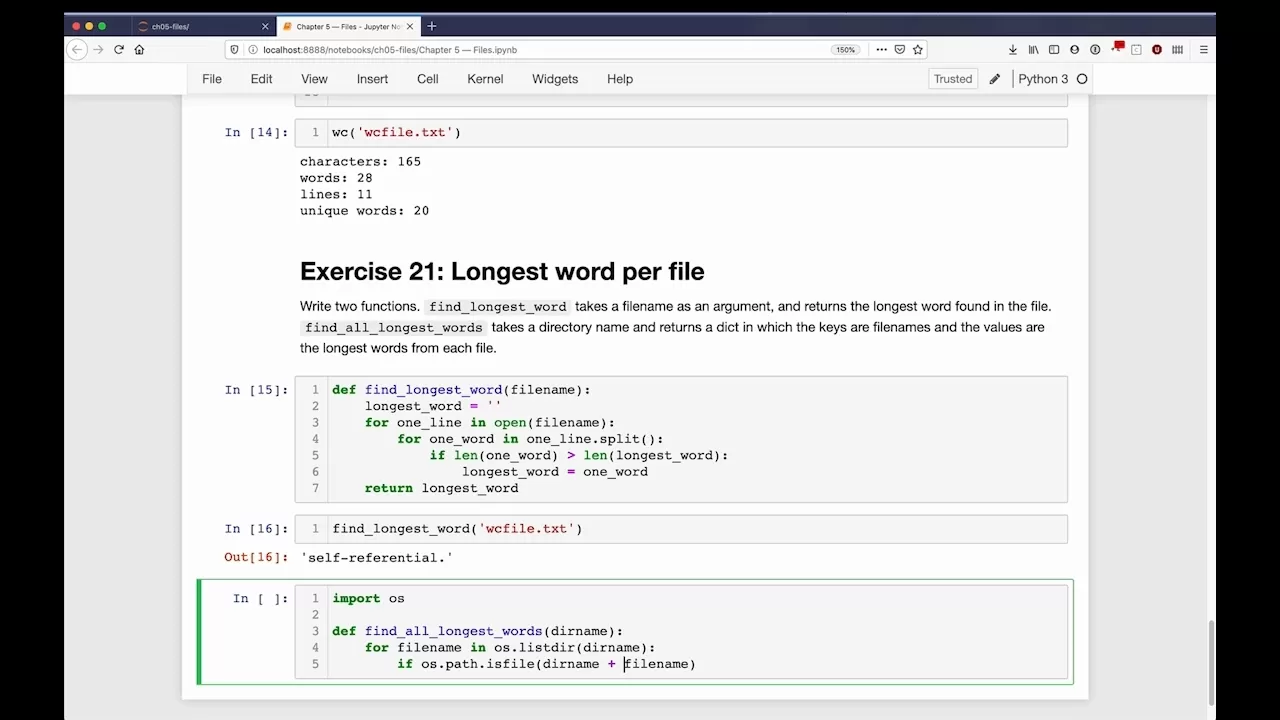Open the downloads panel
Screen dimensions: 1280x720
[x=1012, y=50]
